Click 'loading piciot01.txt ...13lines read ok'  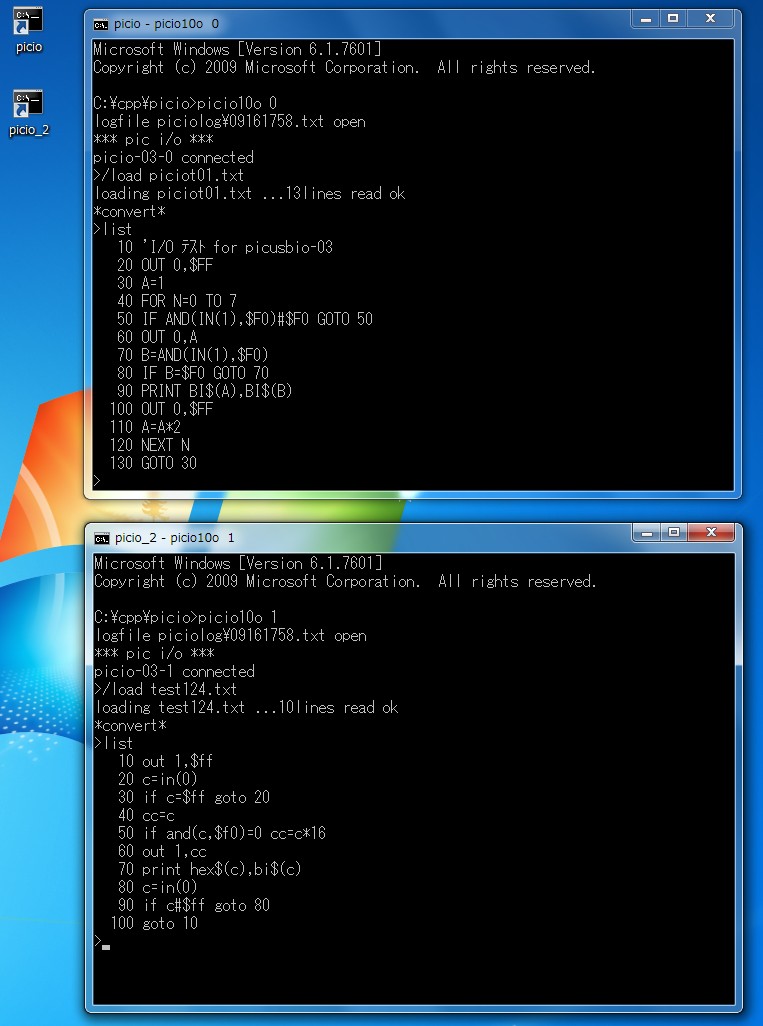click(250, 194)
